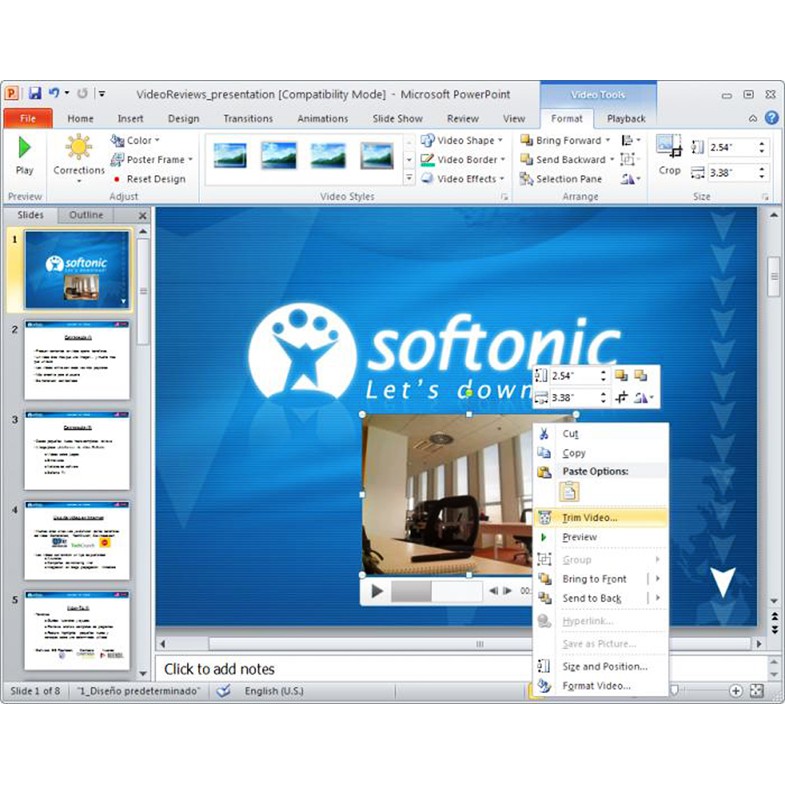Viewport: 785px width, 785px height.
Task: Open the Video Shape dropdown
Action: 463,141
